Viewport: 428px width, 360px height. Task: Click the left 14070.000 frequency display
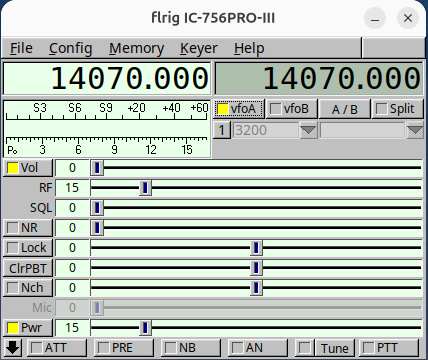[107, 79]
